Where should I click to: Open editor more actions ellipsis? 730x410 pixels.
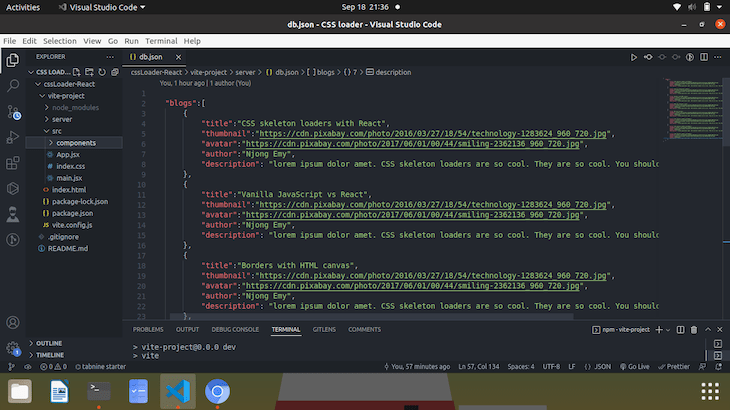(x=718, y=57)
